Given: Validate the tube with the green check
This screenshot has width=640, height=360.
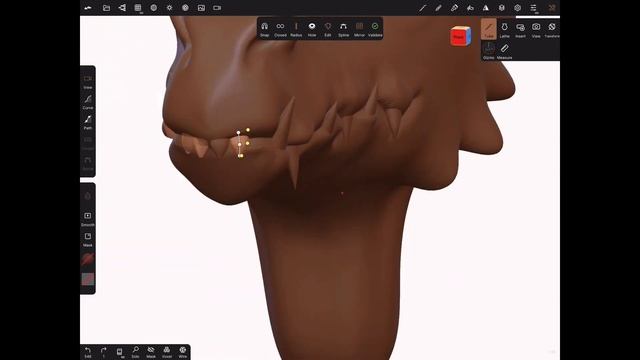Looking at the screenshot, I should [375, 29].
